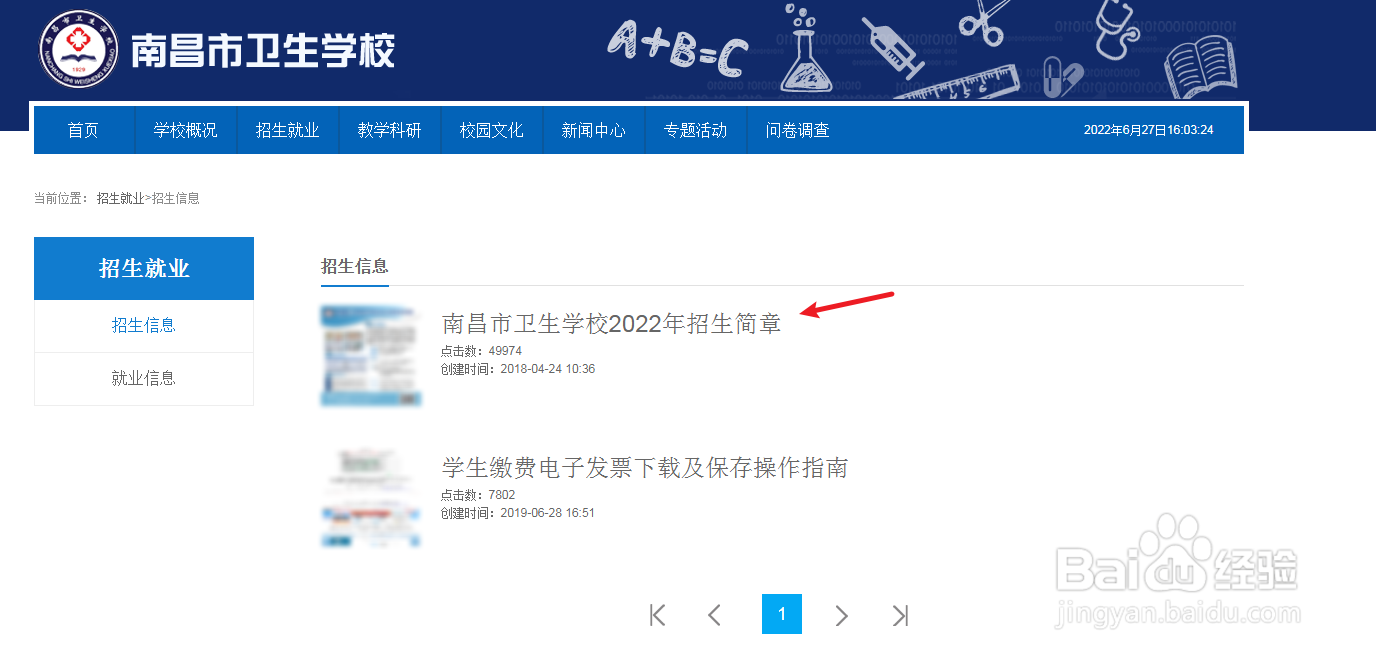Viewport: 1376px width, 660px height.
Task: Click the previous-page pagination arrow
Action: coord(714,614)
